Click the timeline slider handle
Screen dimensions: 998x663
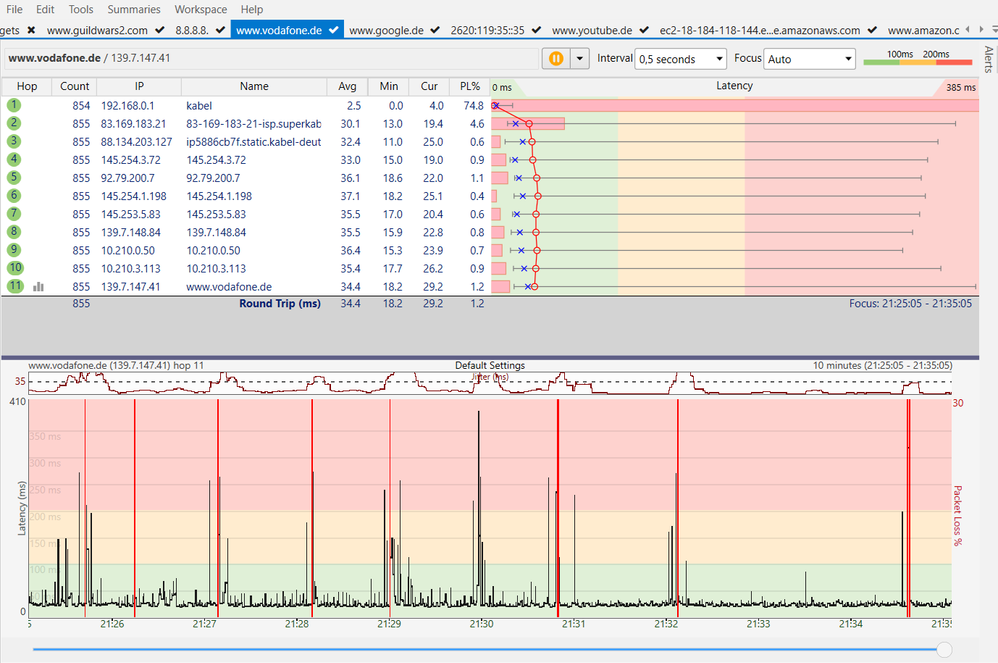coord(943,649)
